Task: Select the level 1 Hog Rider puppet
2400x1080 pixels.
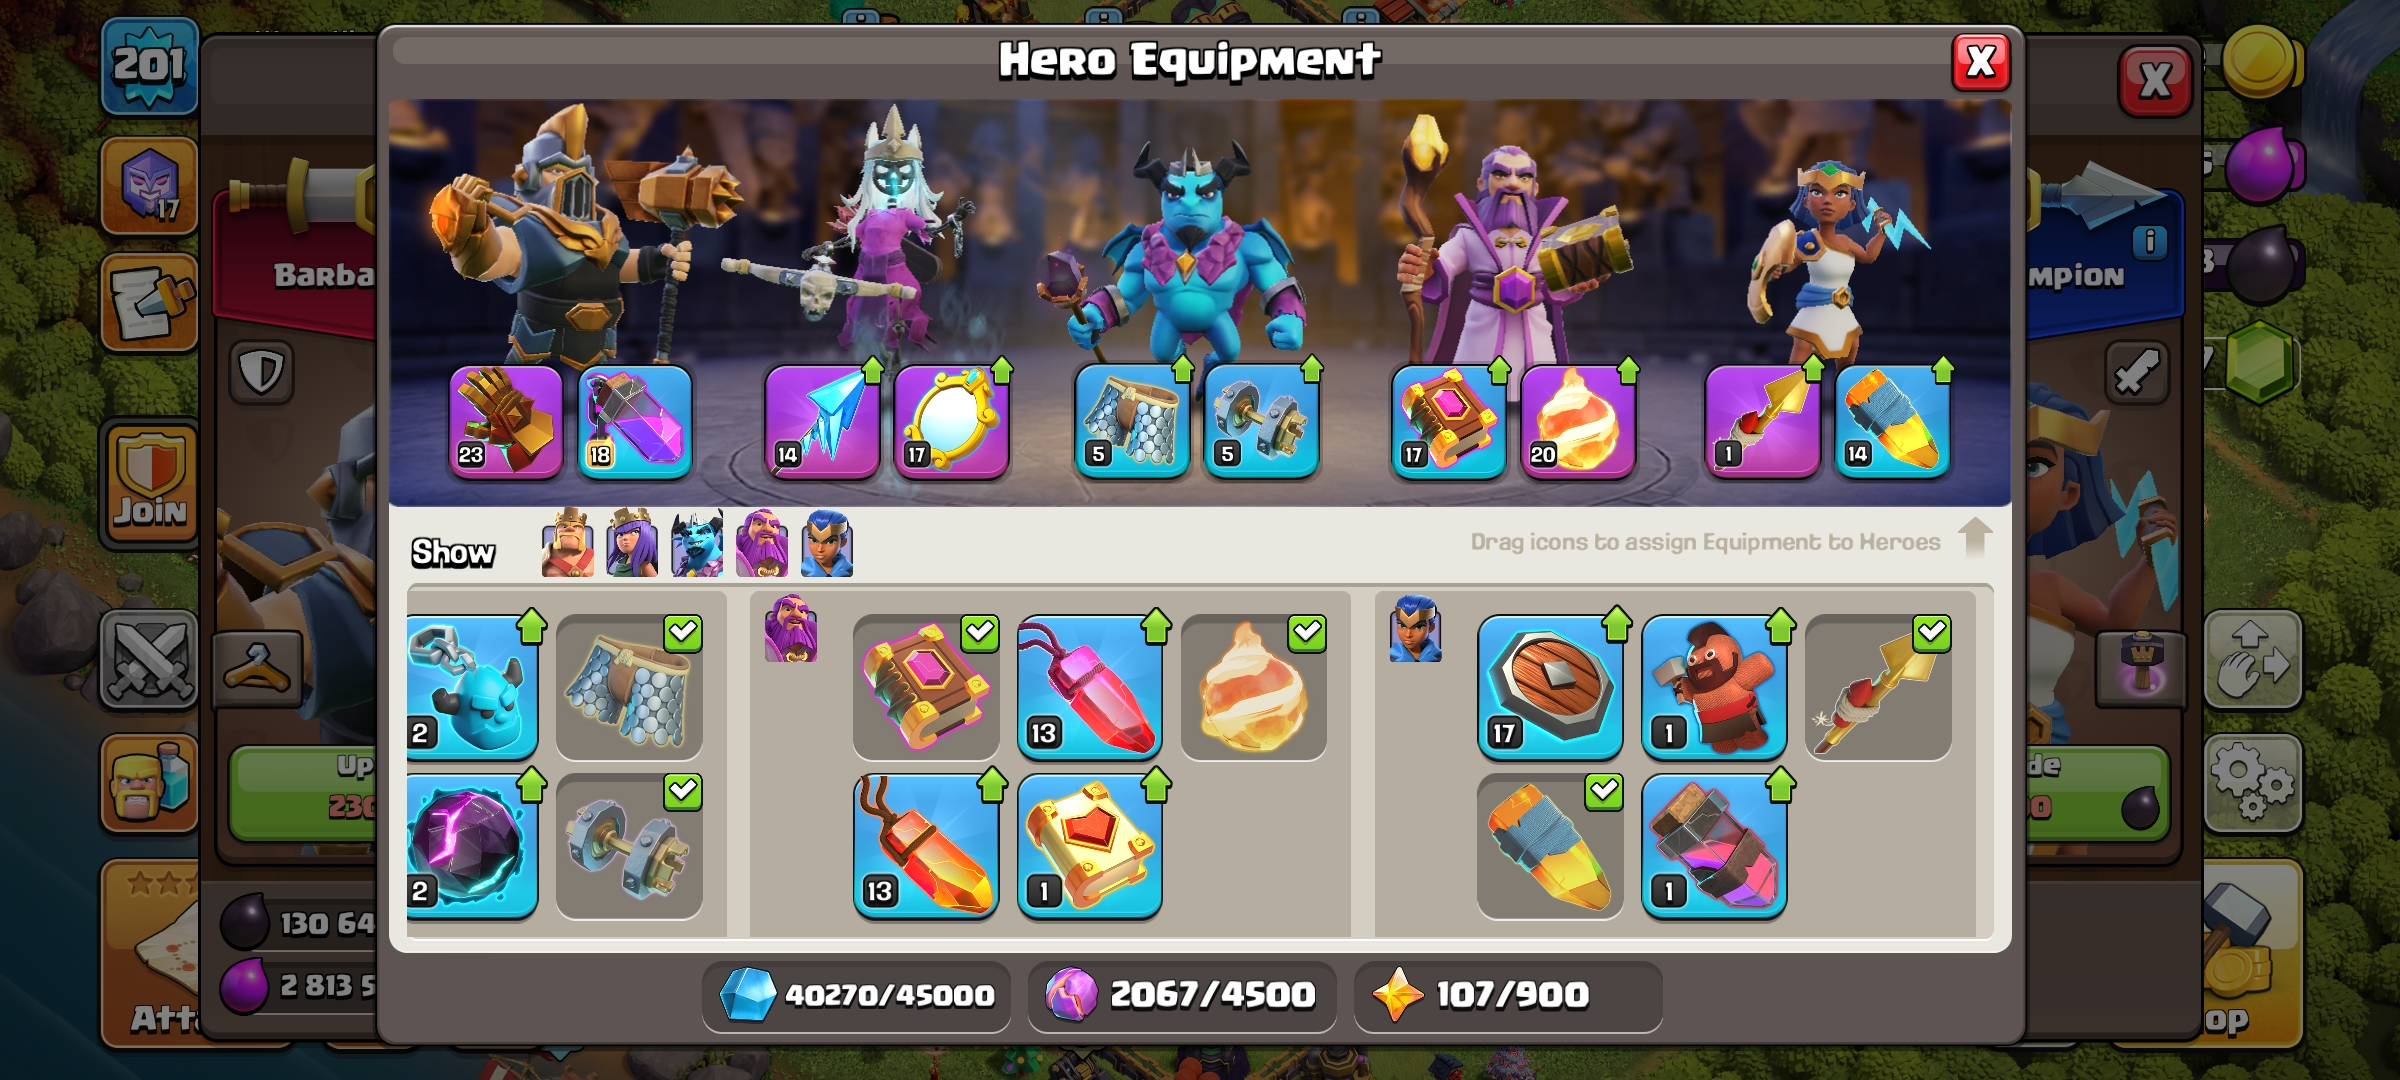Action: click(x=1714, y=688)
